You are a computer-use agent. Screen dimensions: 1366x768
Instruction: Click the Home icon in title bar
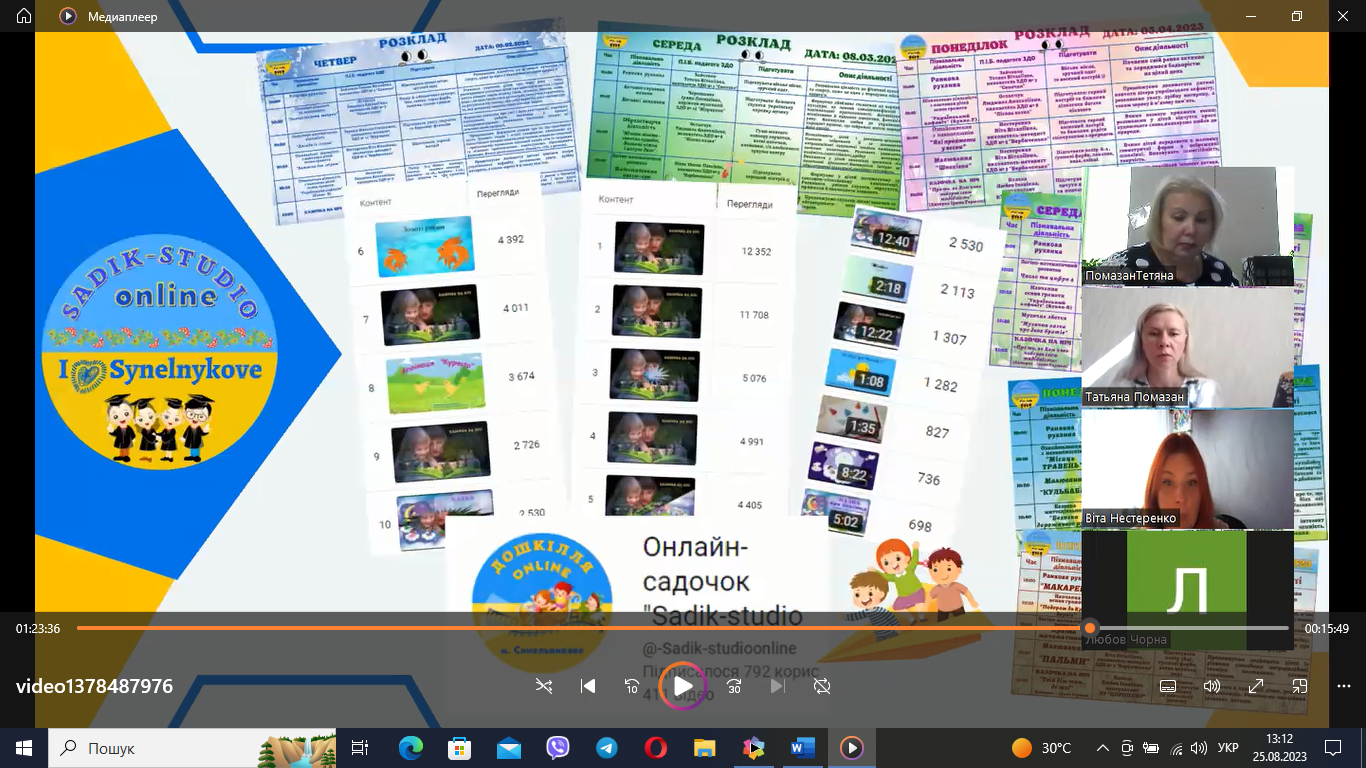click(24, 16)
